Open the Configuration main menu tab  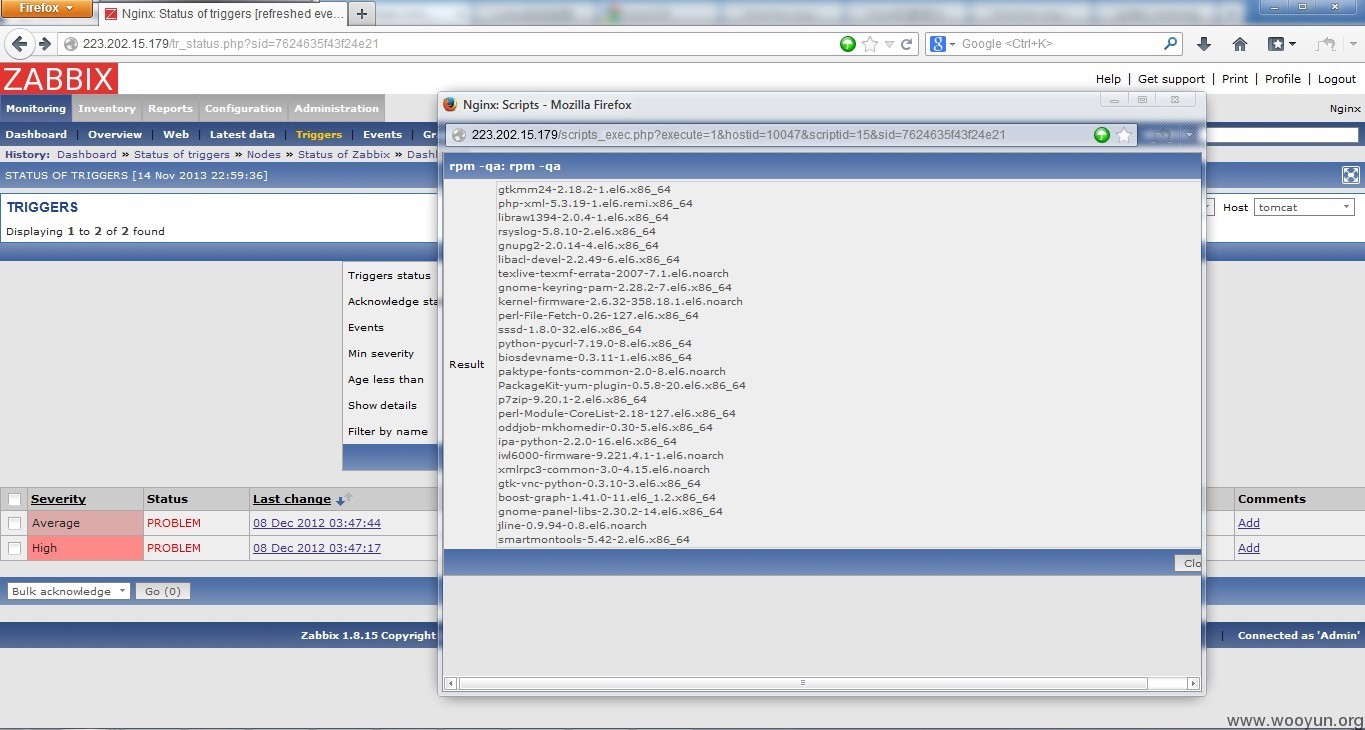pyautogui.click(x=244, y=109)
